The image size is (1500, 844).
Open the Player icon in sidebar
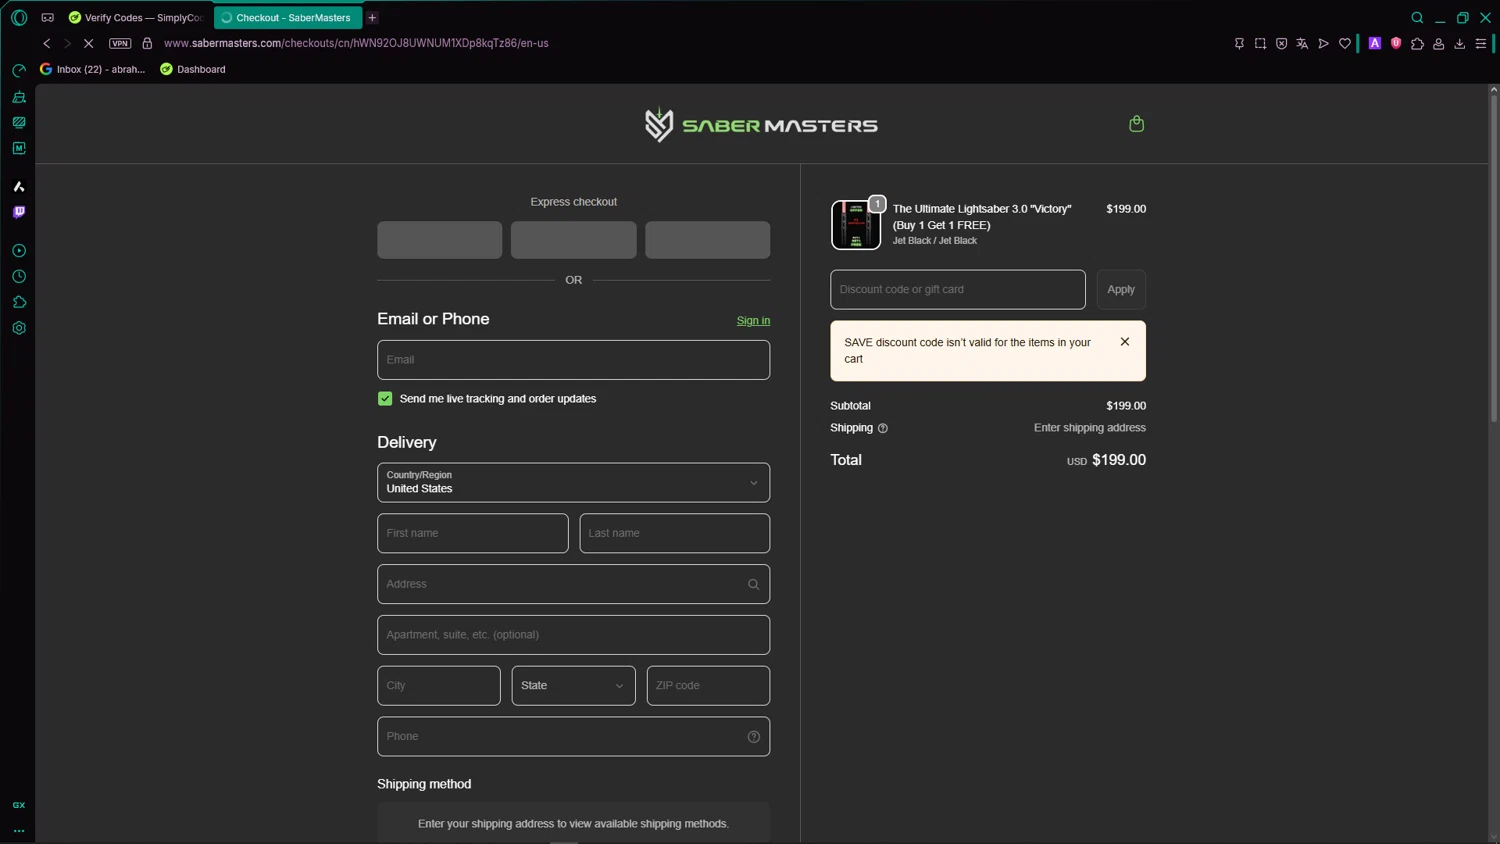pyautogui.click(x=19, y=251)
